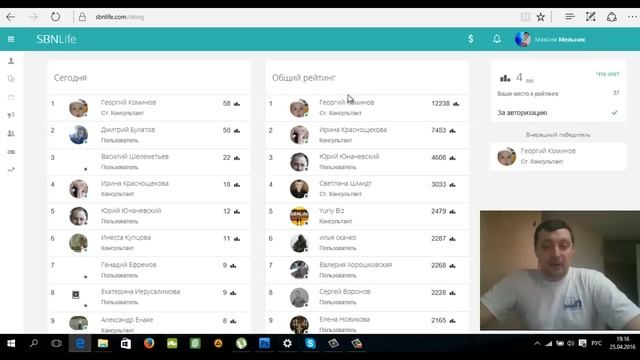
Task: Open the browser Hub lines icon
Action: tap(570, 17)
